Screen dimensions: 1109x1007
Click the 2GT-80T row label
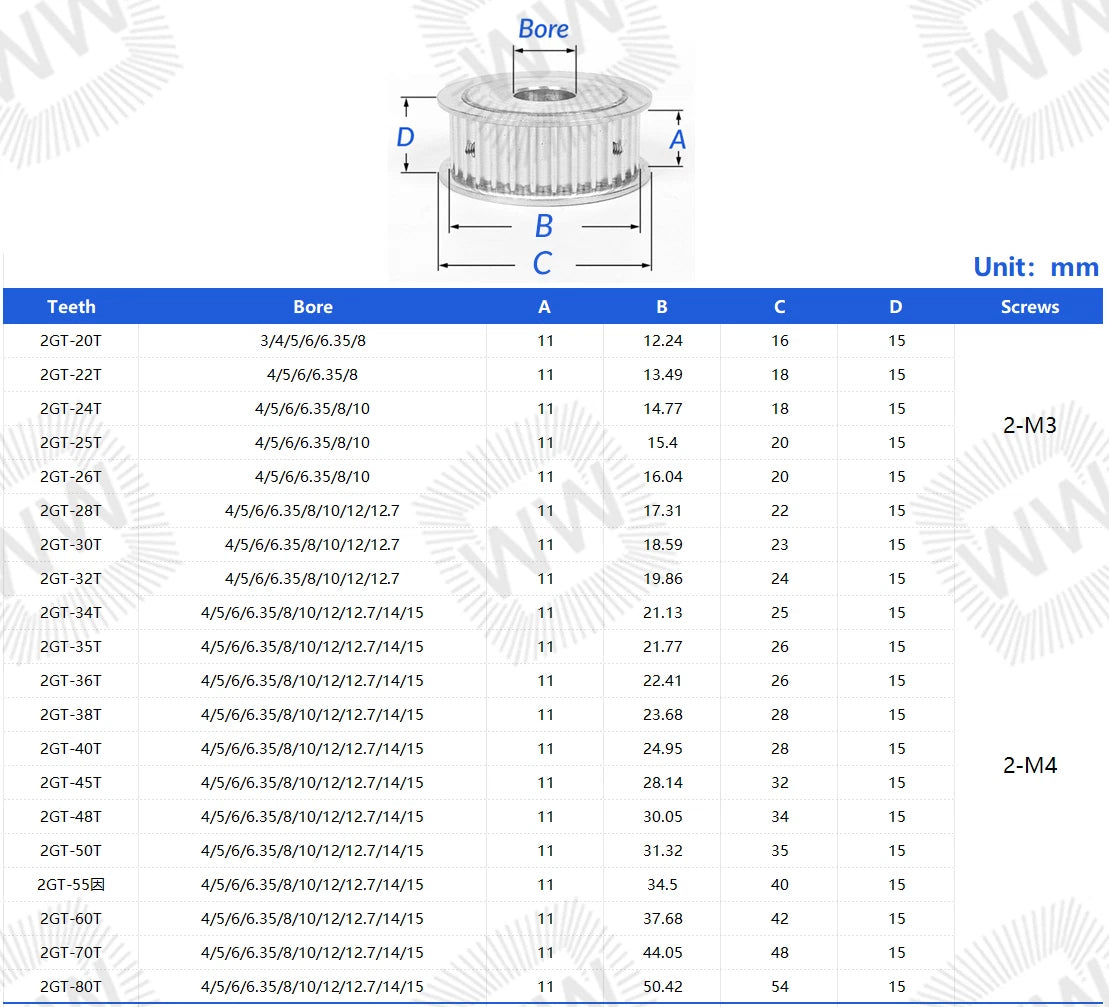[x=71, y=986]
